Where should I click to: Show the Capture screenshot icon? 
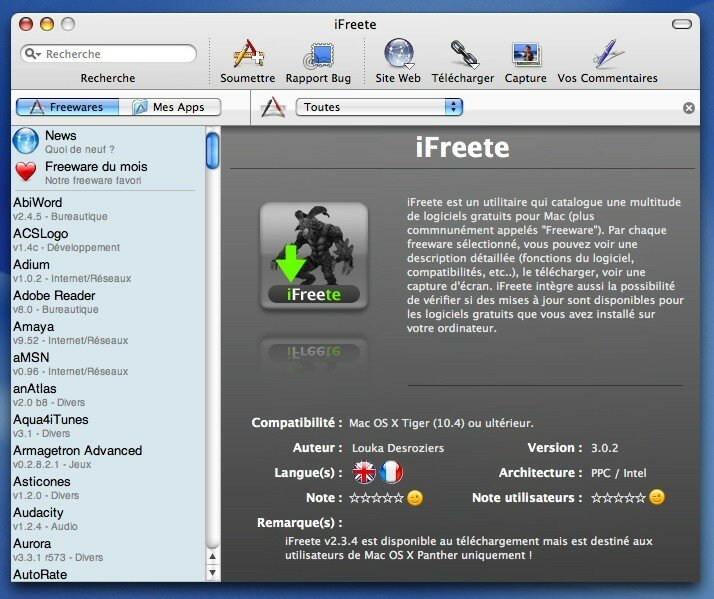[x=526, y=55]
